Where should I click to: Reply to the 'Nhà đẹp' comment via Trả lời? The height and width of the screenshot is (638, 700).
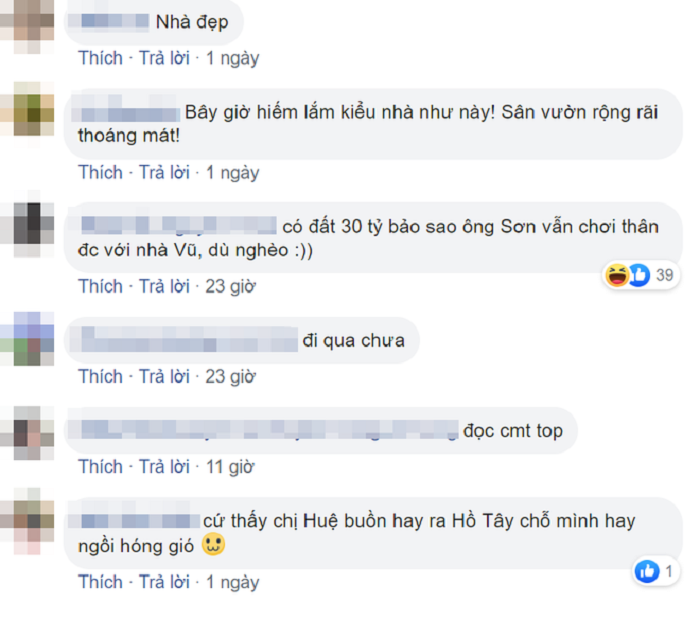click(x=164, y=58)
